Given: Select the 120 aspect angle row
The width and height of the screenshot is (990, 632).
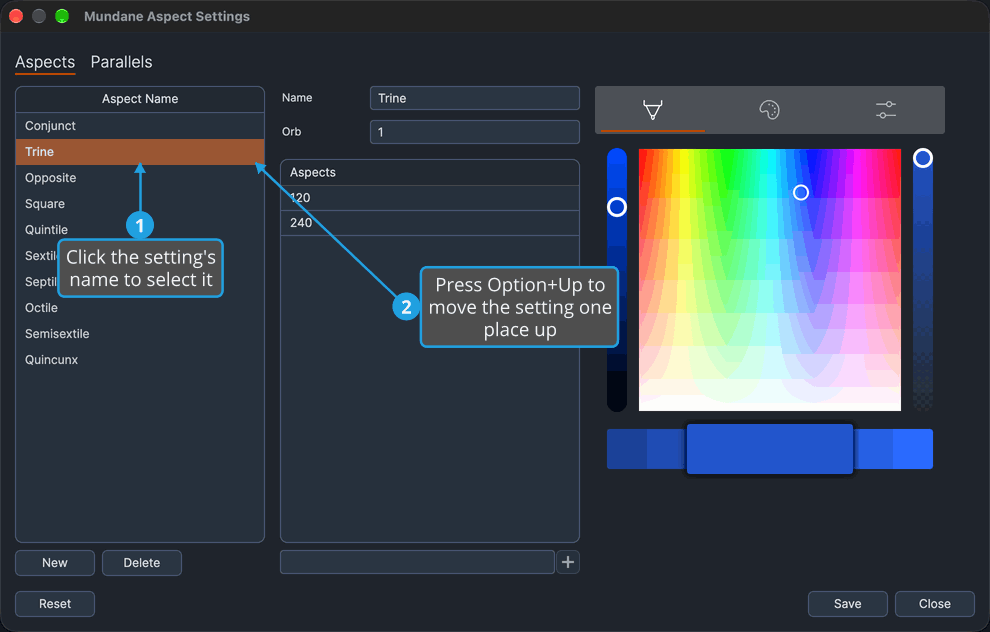Looking at the screenshot, I should click(430, 198).
